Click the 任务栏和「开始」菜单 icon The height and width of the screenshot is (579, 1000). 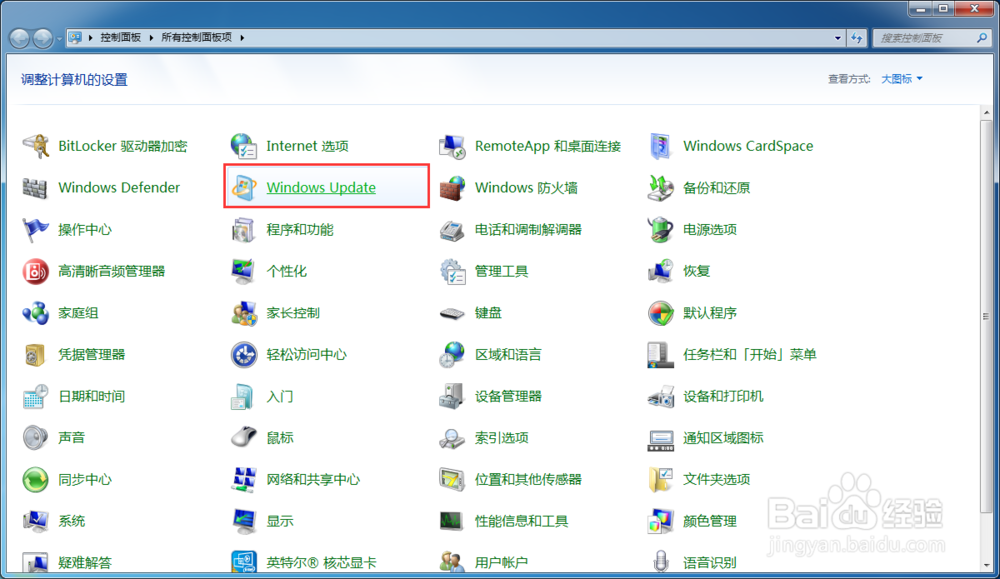[661, 355]
